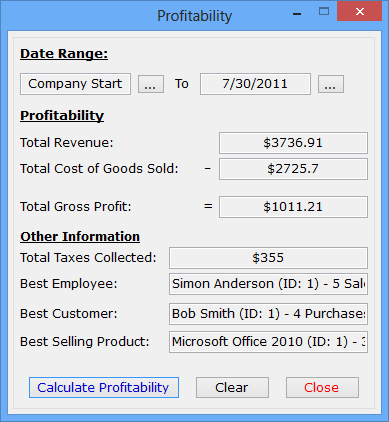Click the Best Selling Product: label
This screenshot has height=422, width=389.
pos(85,342)
